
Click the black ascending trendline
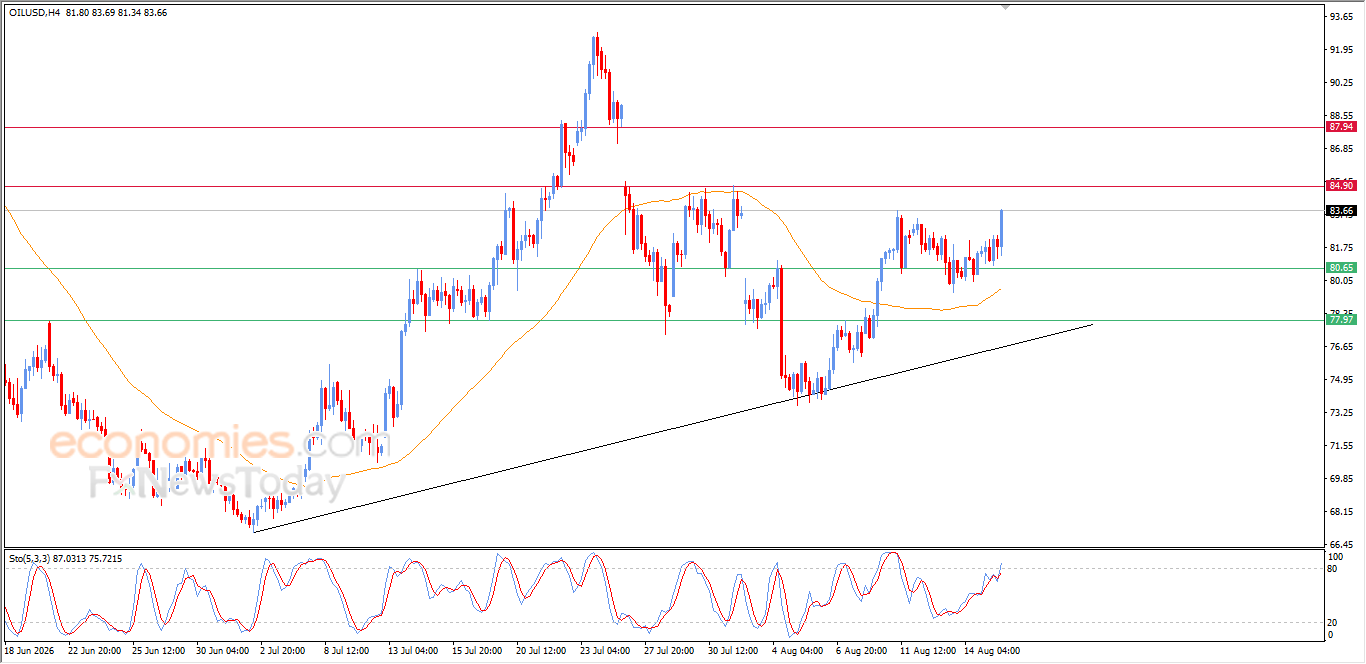click(x=672, y=427)
